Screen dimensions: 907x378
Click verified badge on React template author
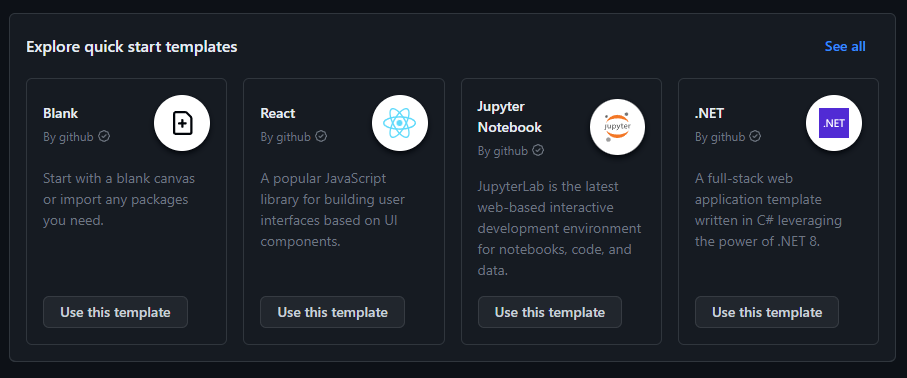click(x=321, y=137)
